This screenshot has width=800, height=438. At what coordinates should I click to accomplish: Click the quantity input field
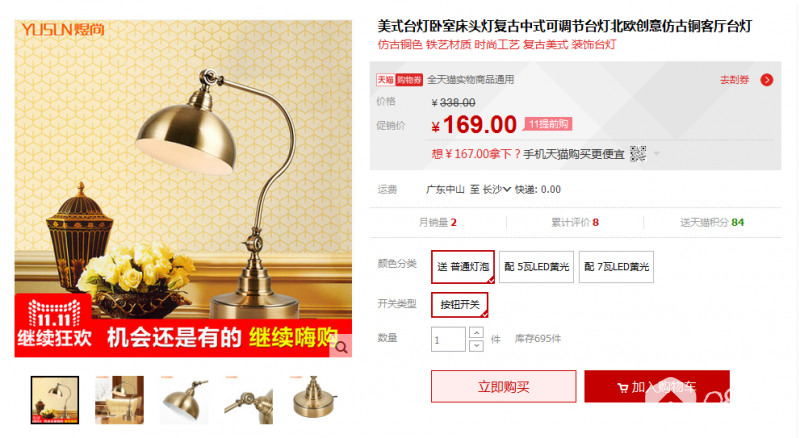(x=448, y=339)
